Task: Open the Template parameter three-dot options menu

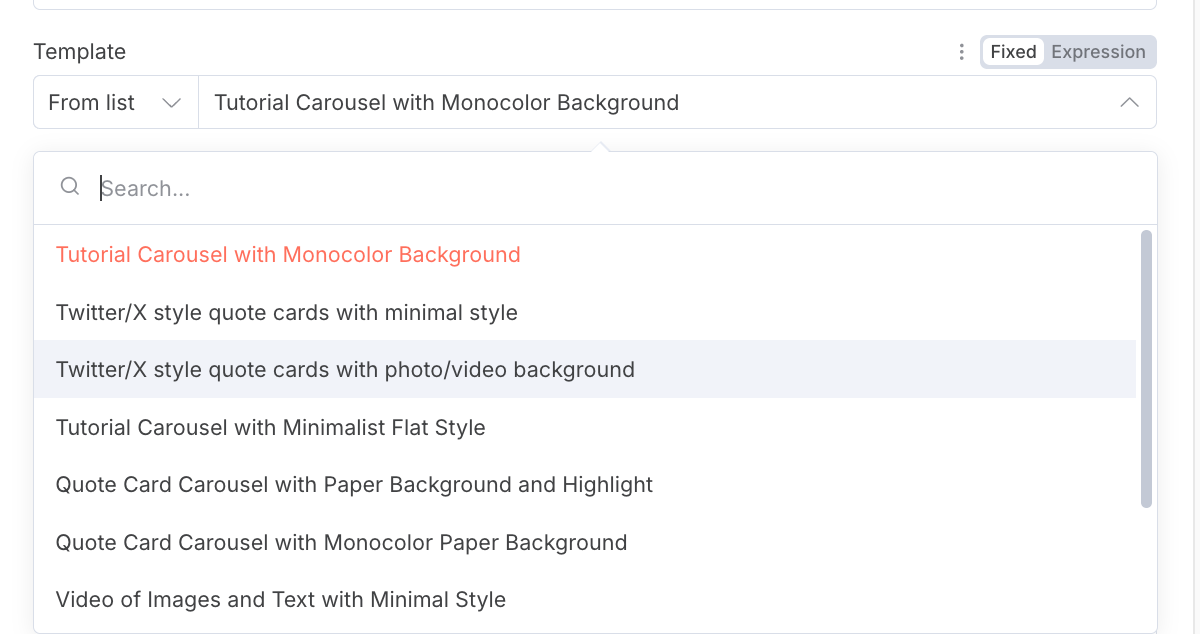Action: (961, 52)
